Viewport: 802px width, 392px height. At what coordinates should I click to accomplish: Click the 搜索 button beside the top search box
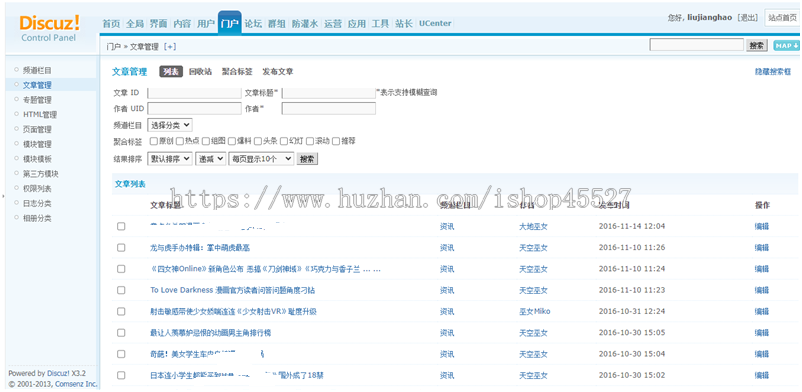757,46
